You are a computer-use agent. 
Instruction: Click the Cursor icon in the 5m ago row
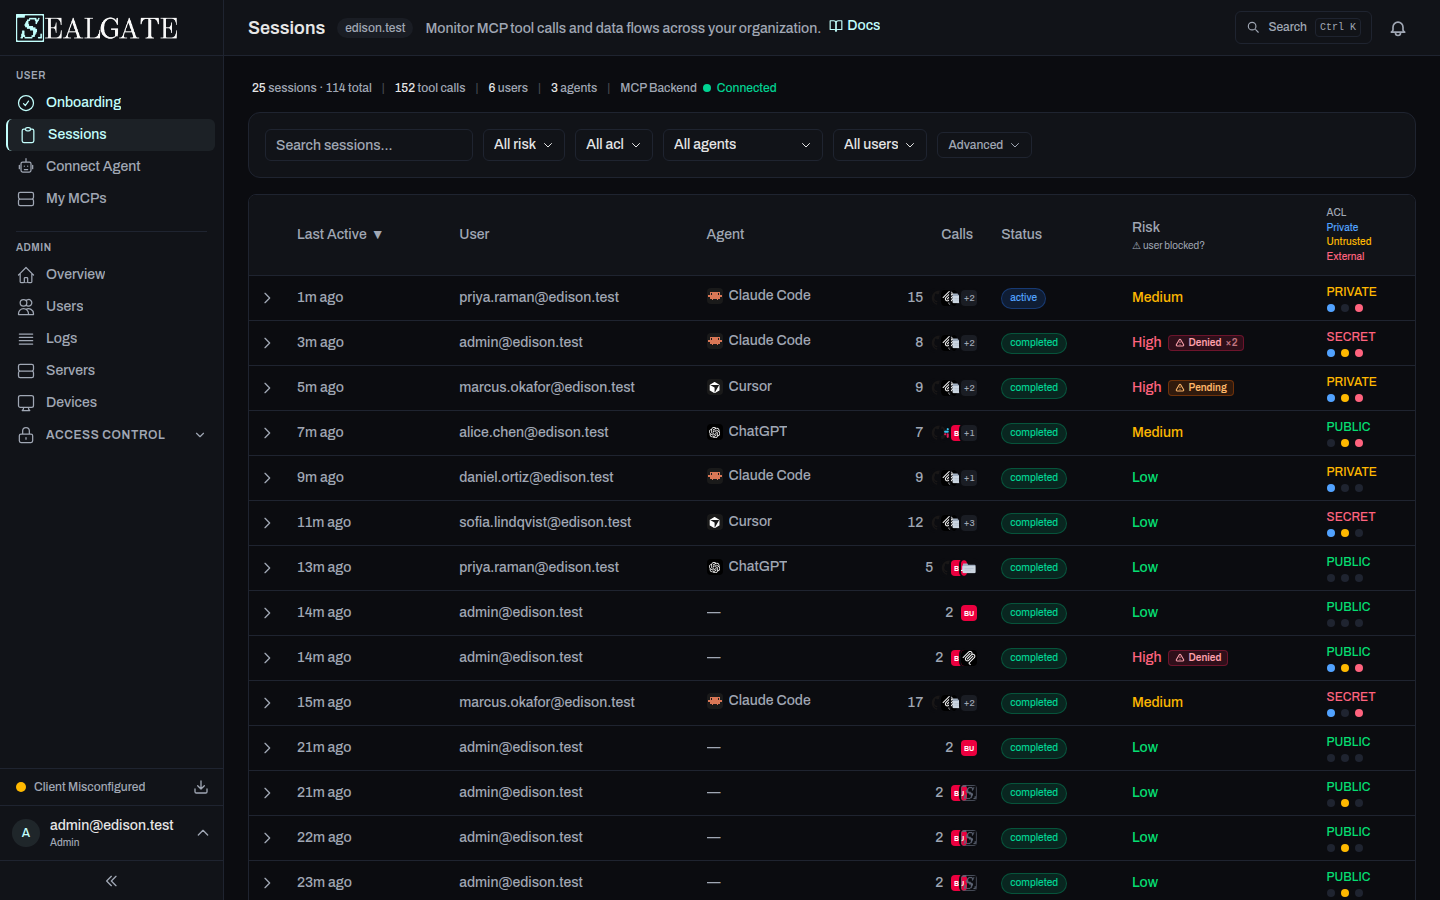715,387
